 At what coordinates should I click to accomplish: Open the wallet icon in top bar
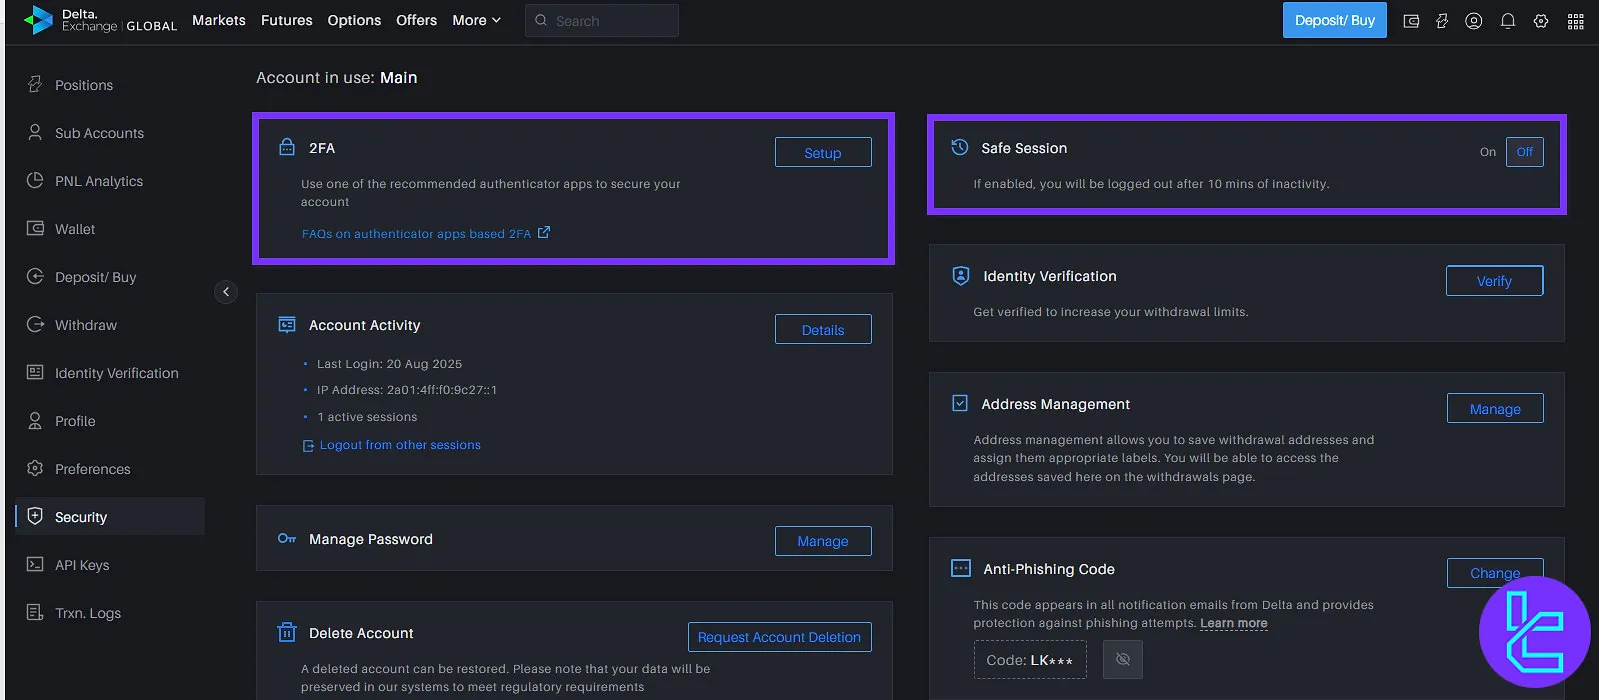(1411, 21)
